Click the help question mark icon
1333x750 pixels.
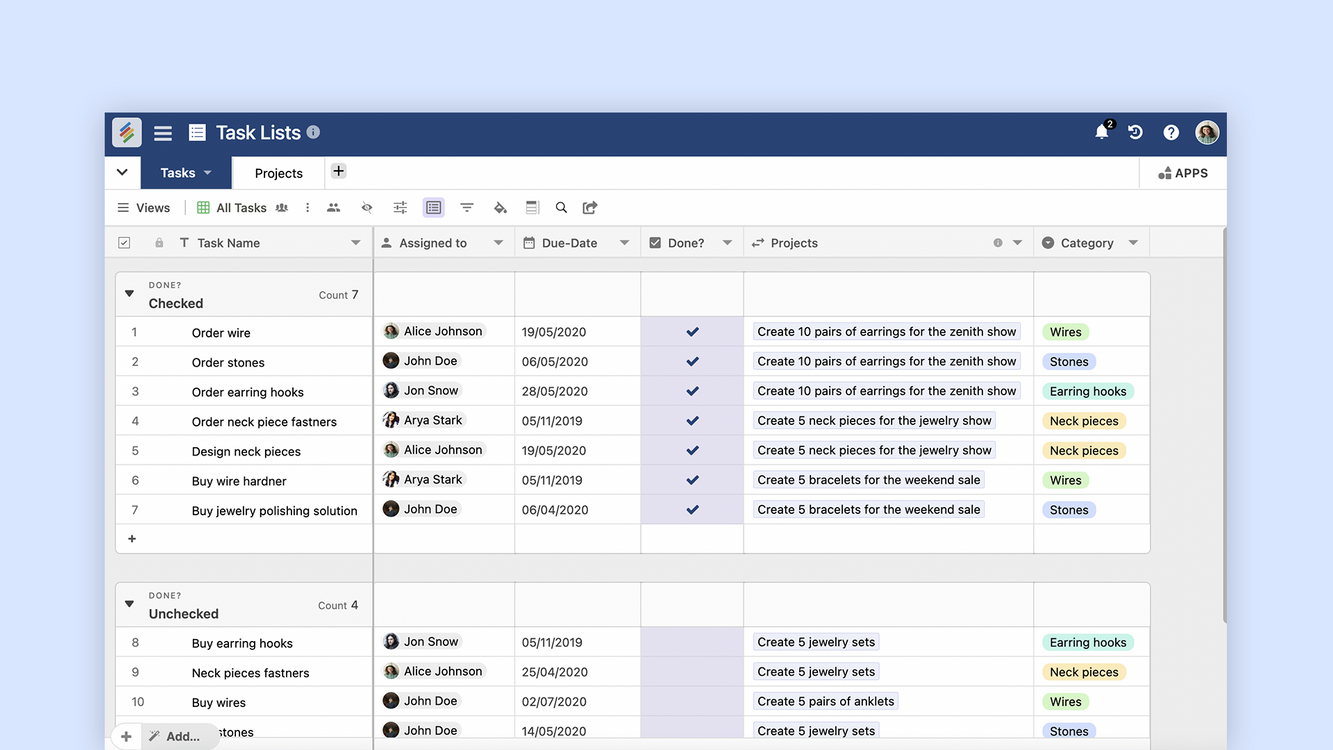[1171, 132]
